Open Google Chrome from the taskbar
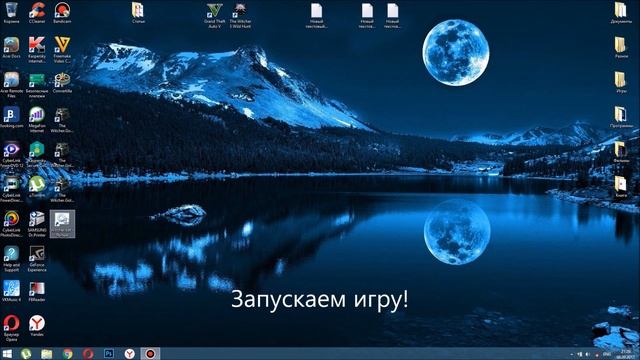640x360 pixels. [67, 354]
